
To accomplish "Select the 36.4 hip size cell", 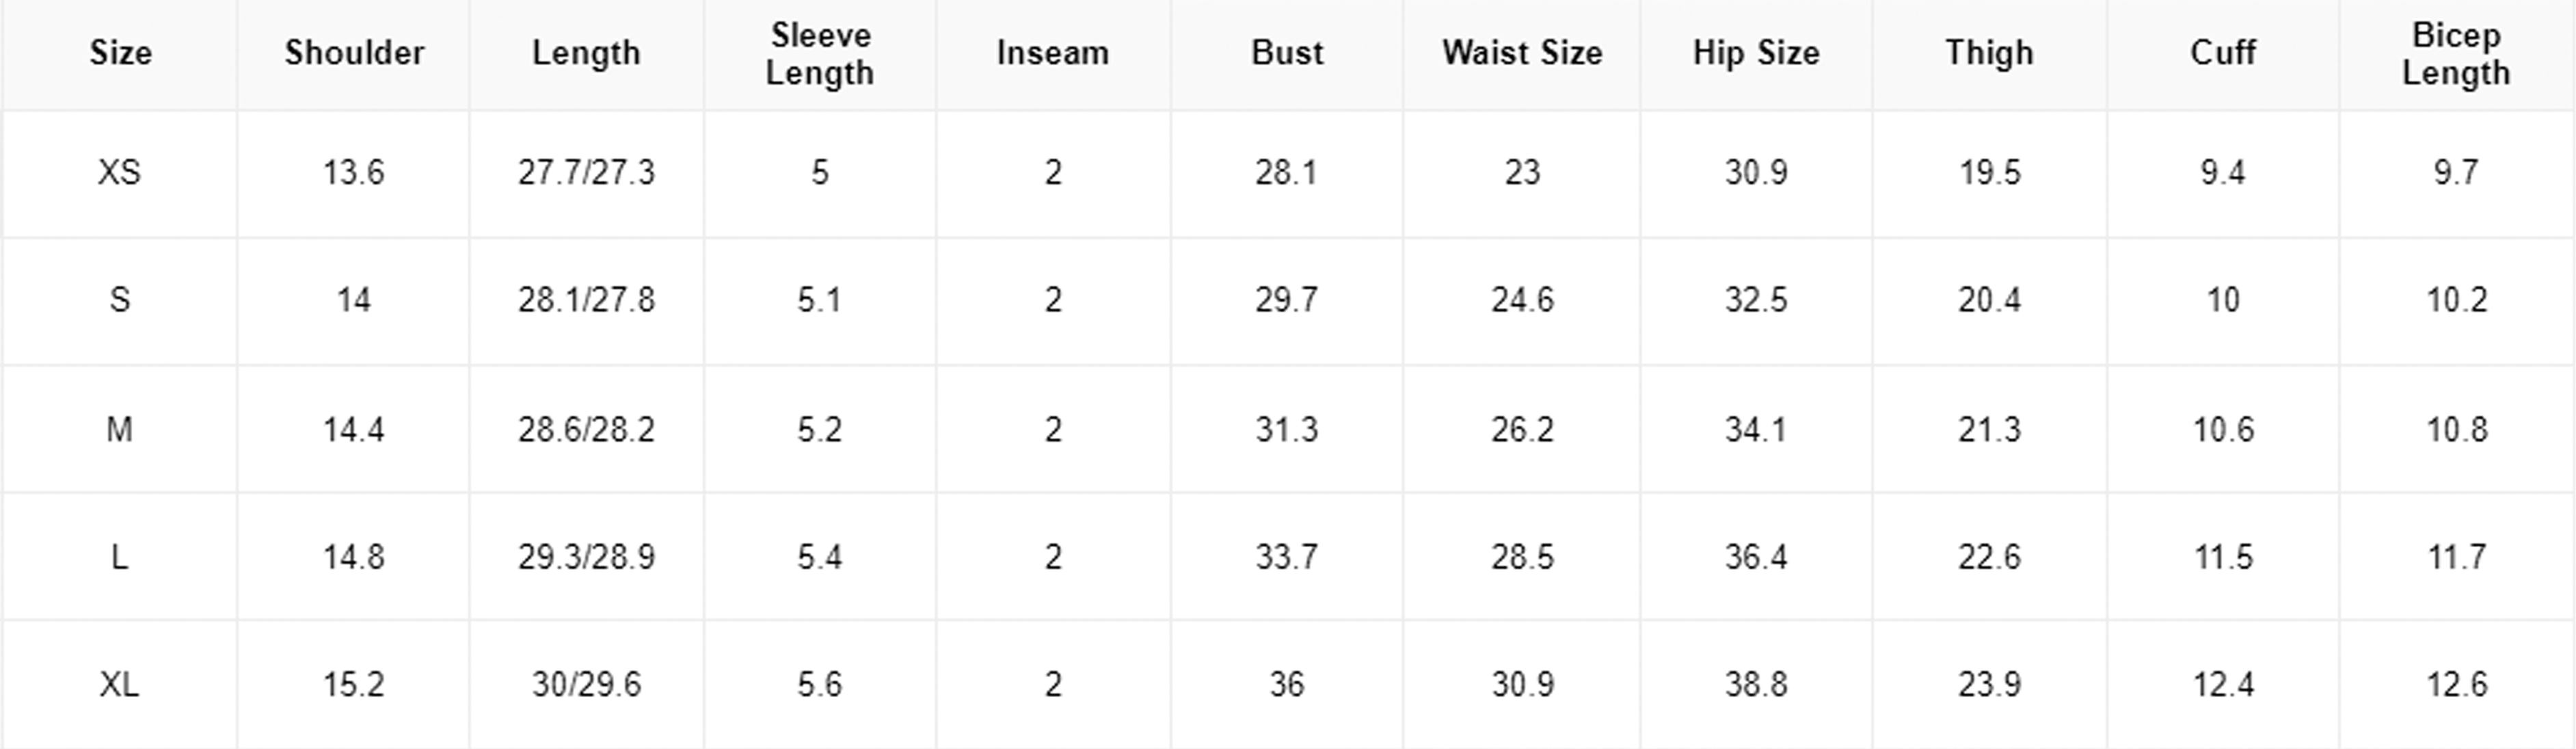I will coord(1756,557).
